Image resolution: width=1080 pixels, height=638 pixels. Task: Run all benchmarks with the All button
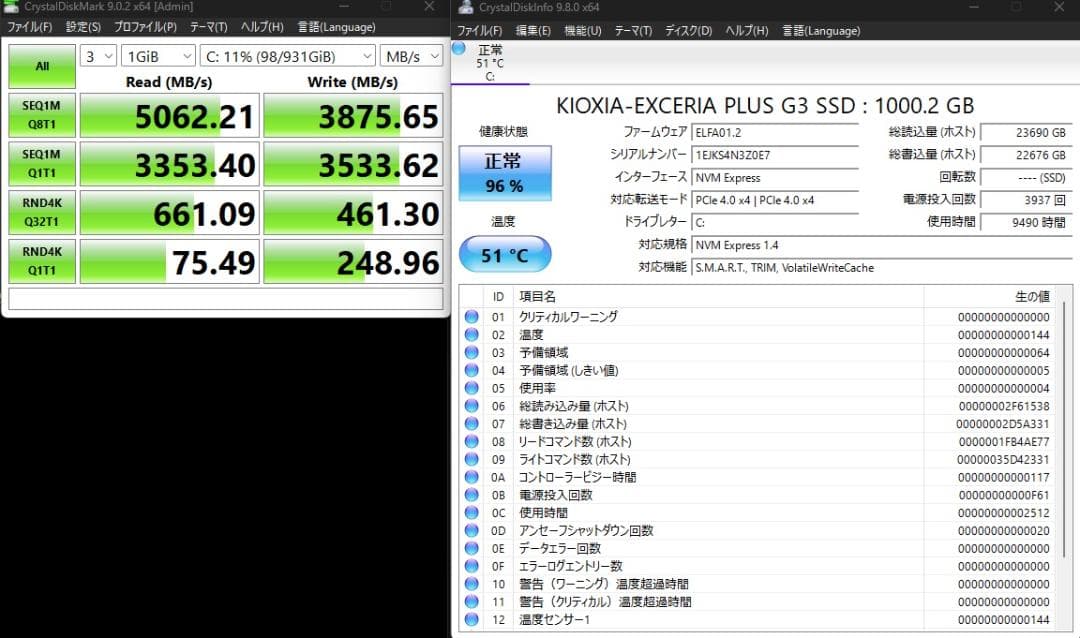tap(42, 66)
